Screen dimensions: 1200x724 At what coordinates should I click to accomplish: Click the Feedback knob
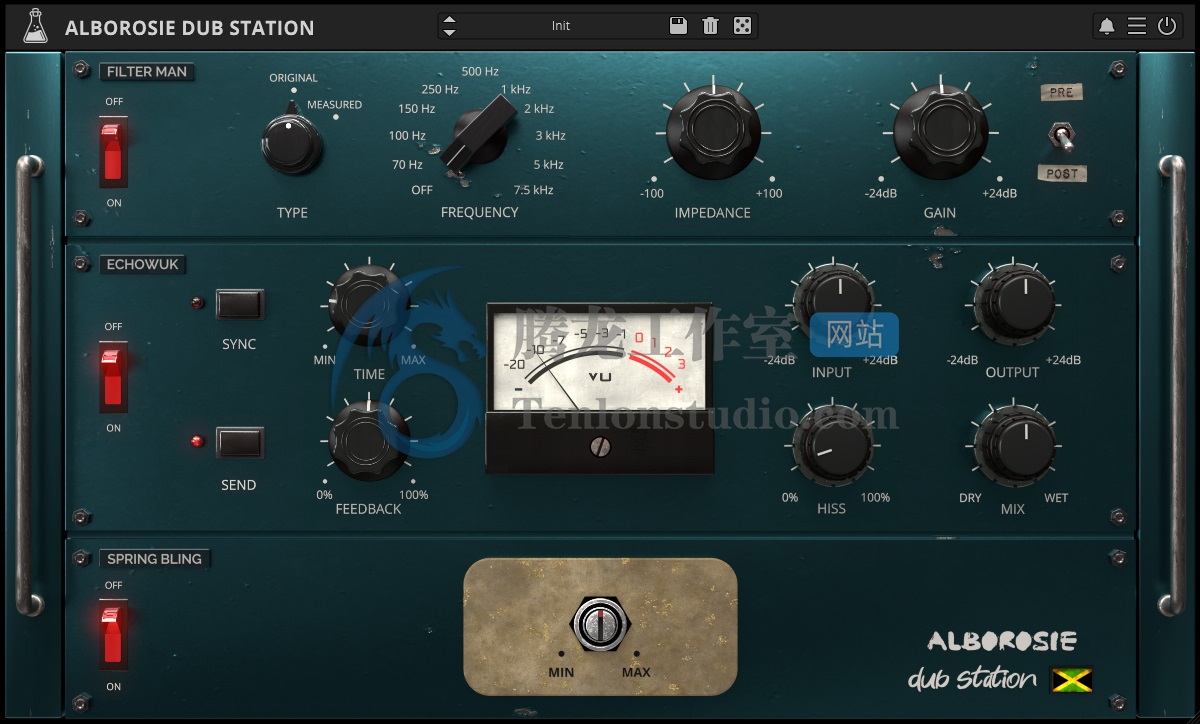click(x=369, y=441)
